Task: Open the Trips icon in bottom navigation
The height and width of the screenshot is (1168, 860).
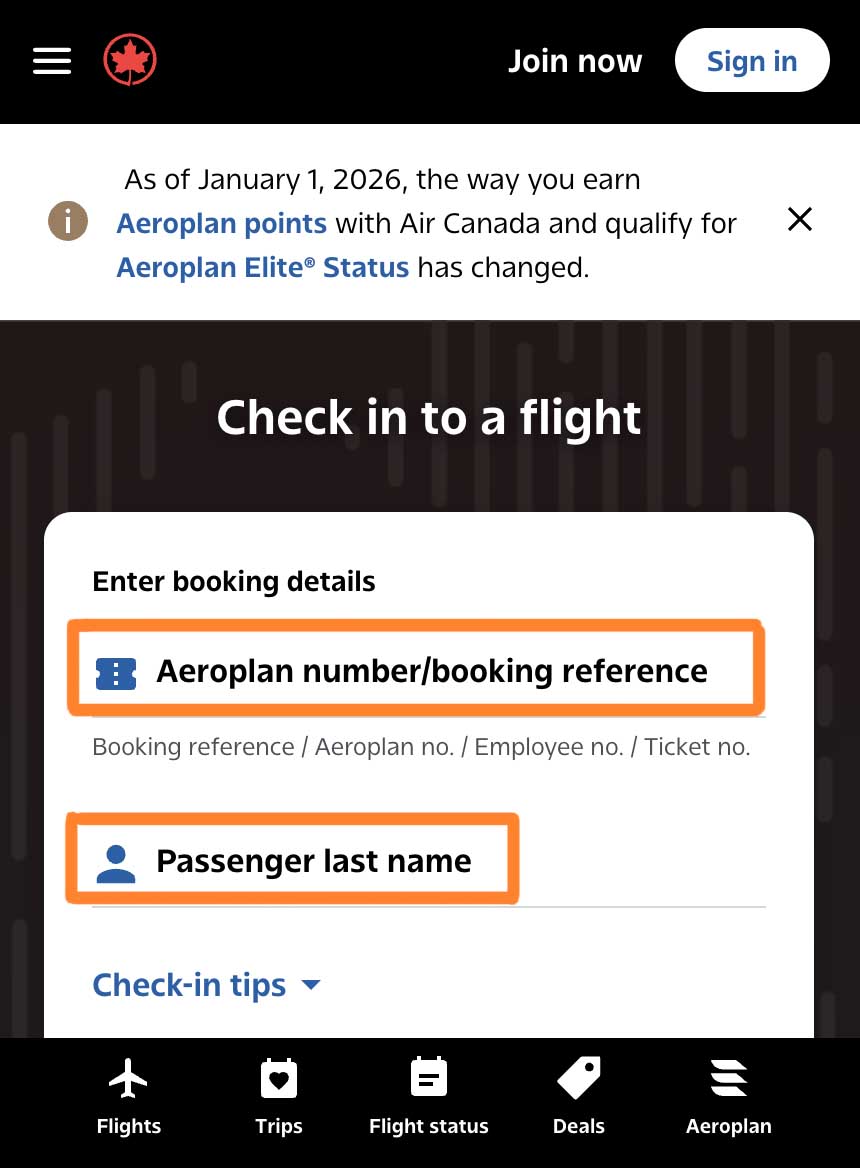Action: tap(278, 1078)
